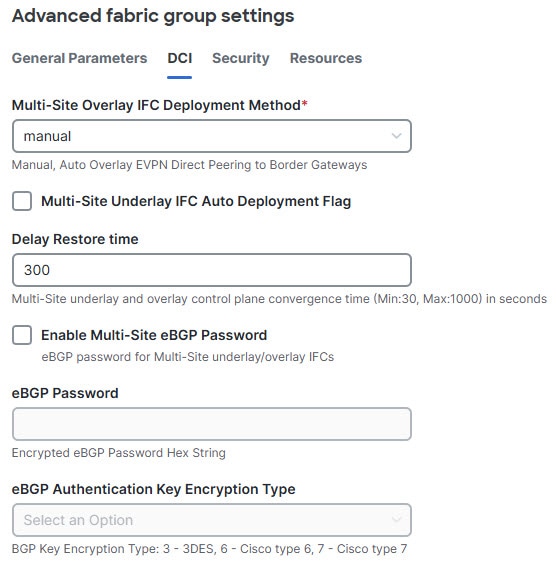Open eBGP Authentication Key Encryption Type dropdown

point(212,520)
